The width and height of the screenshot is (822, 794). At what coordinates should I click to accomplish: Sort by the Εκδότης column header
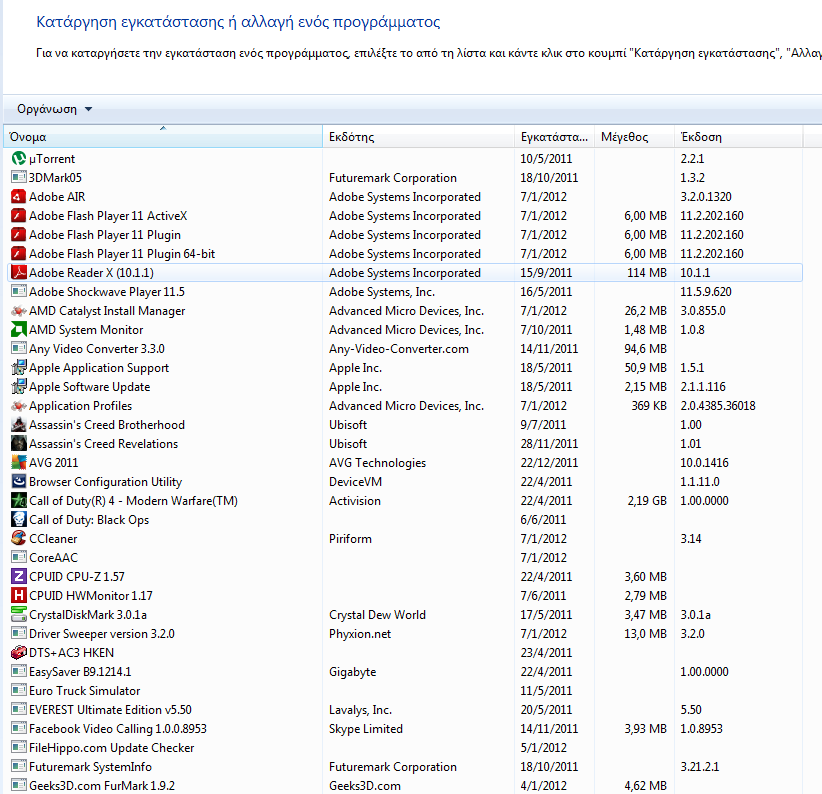tap(418, 137)
